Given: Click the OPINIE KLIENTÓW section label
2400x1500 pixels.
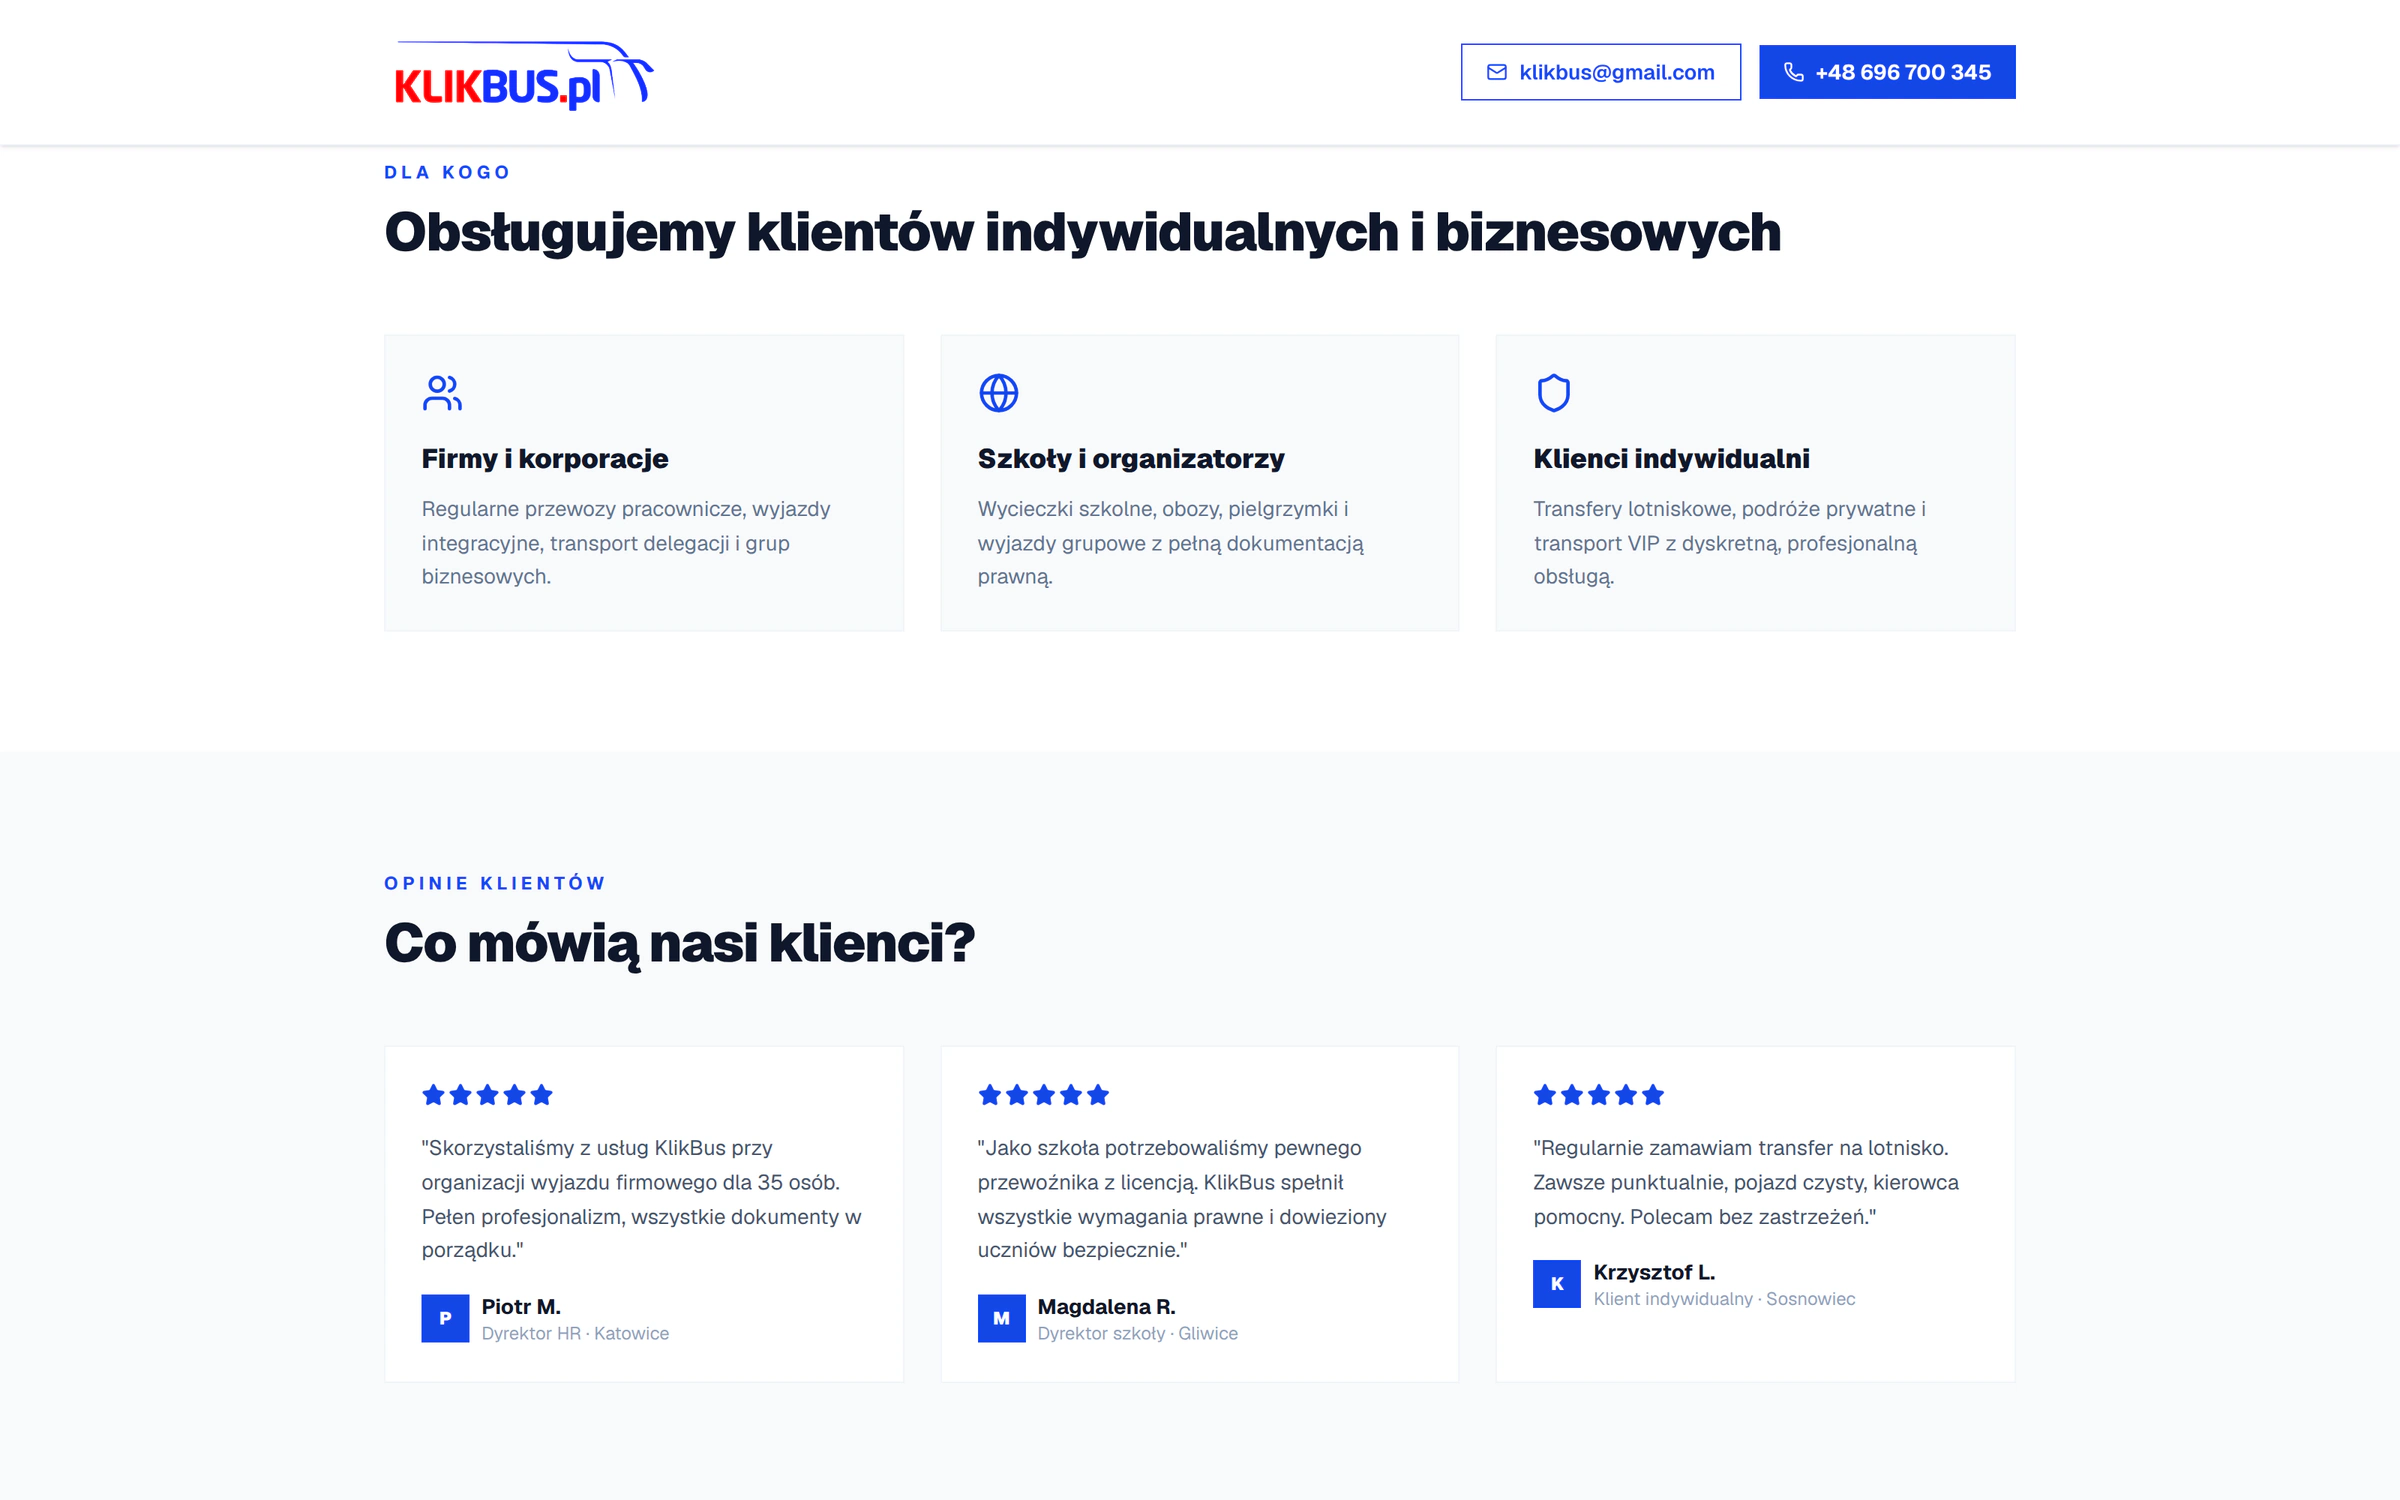Looking at the screenshot, I should click(x=495, y=883).
